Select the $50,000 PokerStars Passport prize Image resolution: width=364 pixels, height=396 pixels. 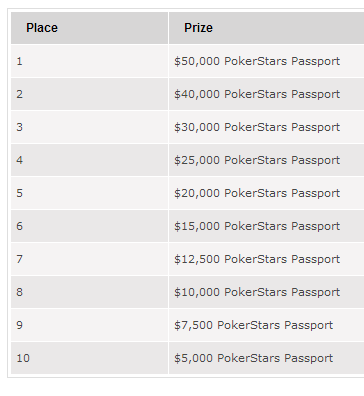click(257, 61)
